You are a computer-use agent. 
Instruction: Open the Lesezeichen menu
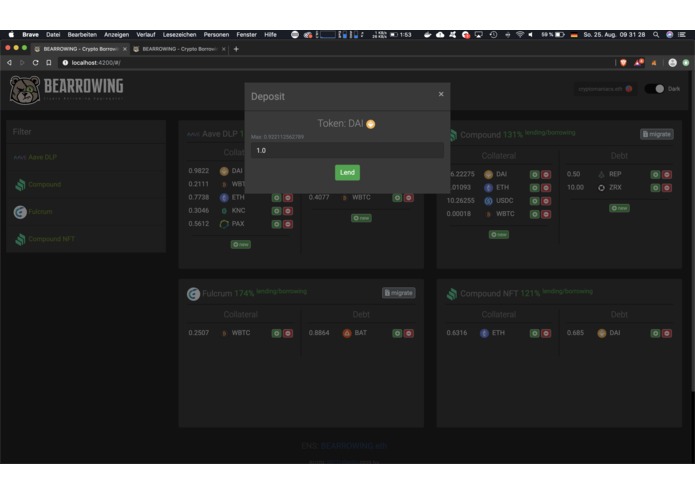pyautogui.click(x=180, y=35)
